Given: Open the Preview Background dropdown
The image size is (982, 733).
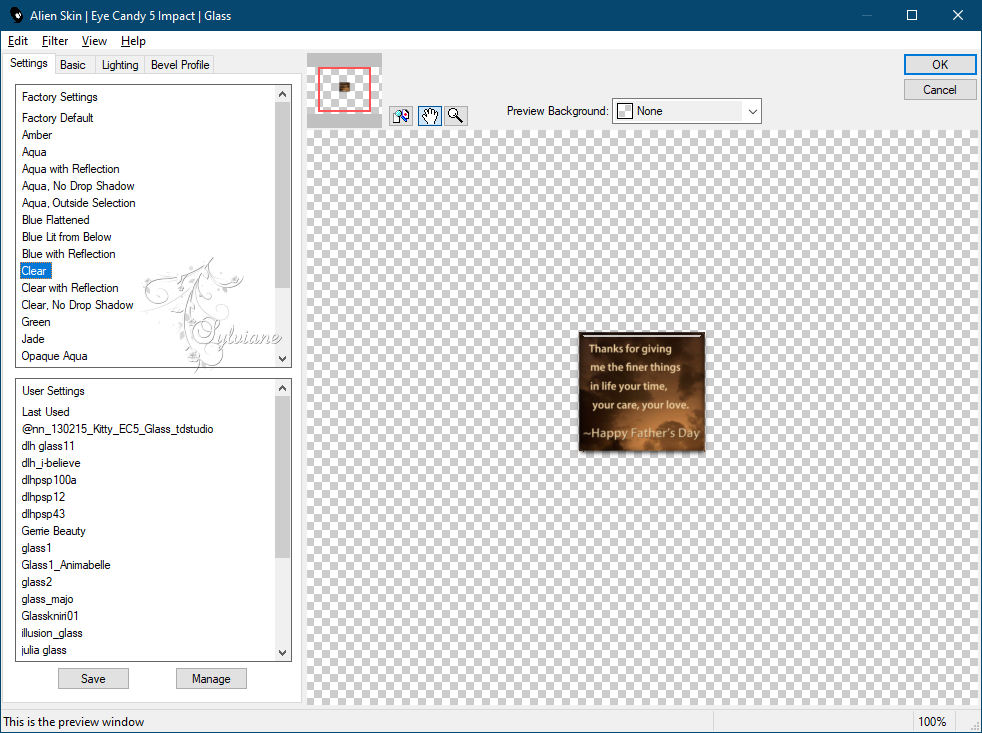Looking at the screenshot, I should (x=686, y=111).
